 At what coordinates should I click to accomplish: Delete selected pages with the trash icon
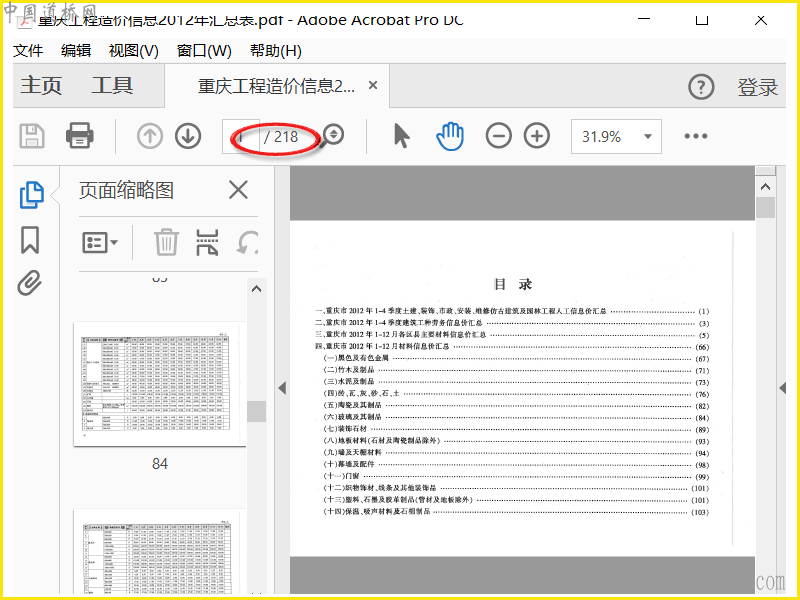point(166,242)
